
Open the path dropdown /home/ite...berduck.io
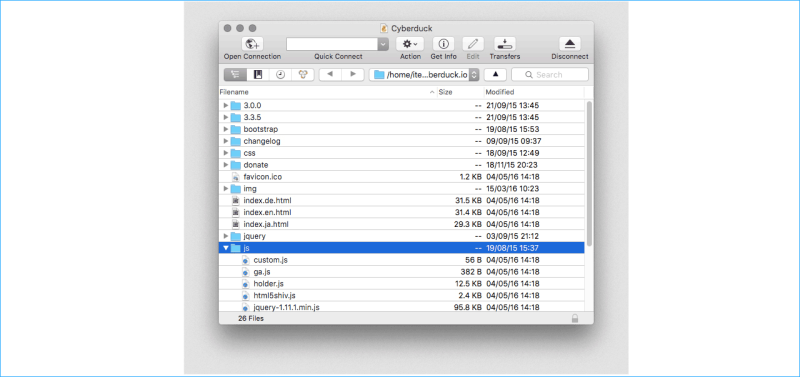(424, 74)
